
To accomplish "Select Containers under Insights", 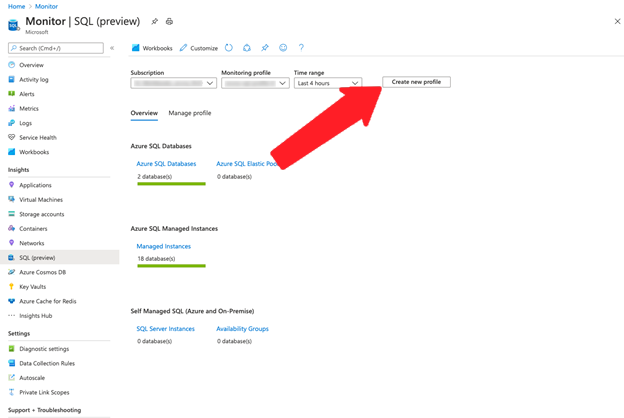I will point(33,229).
